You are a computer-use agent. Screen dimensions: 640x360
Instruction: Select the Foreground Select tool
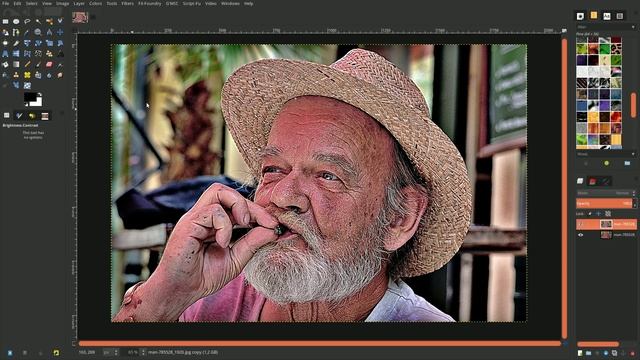[x=5, y=32]
